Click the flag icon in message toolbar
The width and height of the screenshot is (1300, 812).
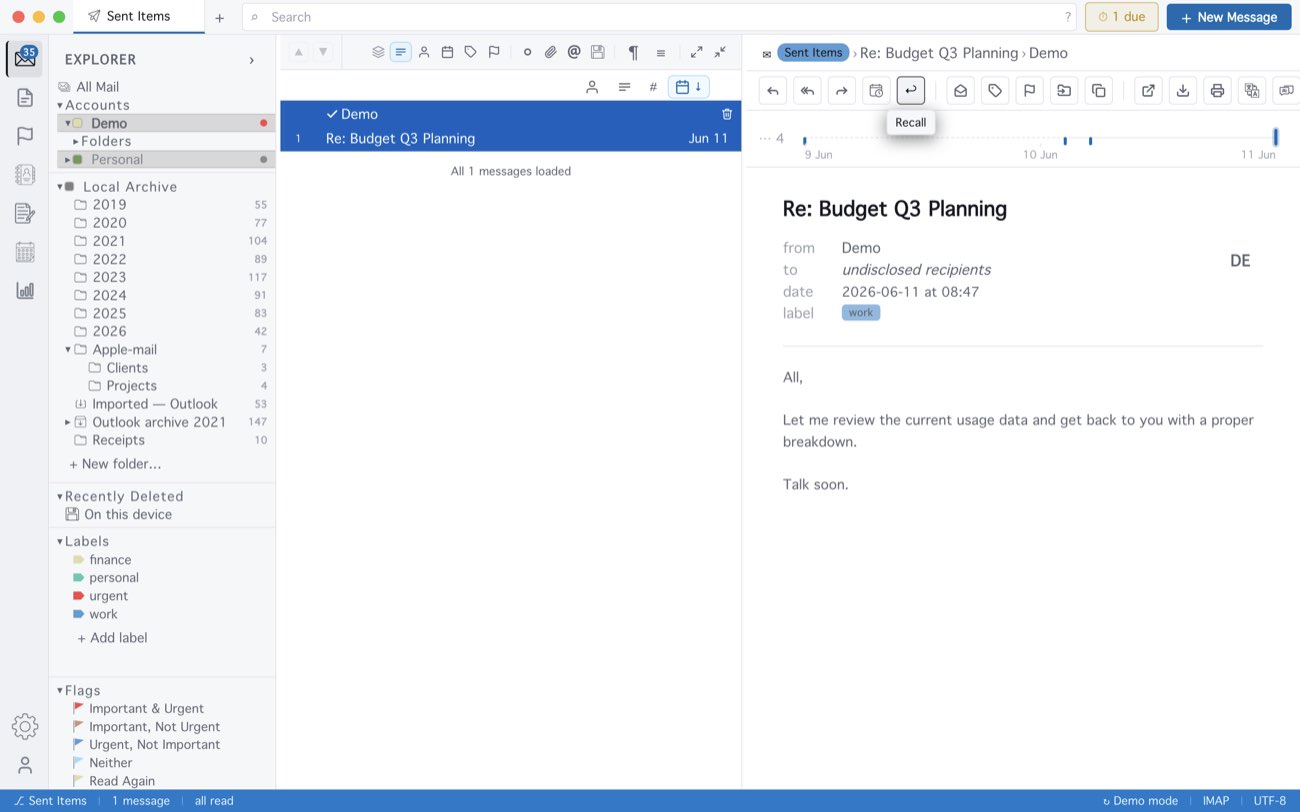click(1029, 91)
